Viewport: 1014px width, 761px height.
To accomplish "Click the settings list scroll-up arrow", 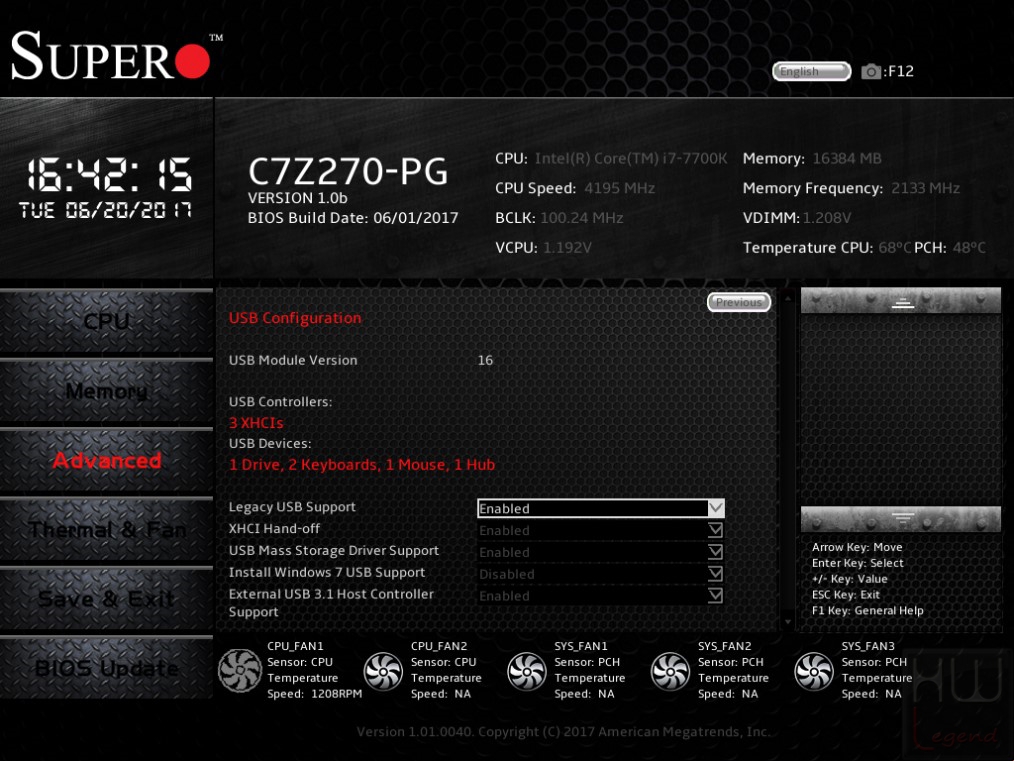I will [x=788, y=298].
